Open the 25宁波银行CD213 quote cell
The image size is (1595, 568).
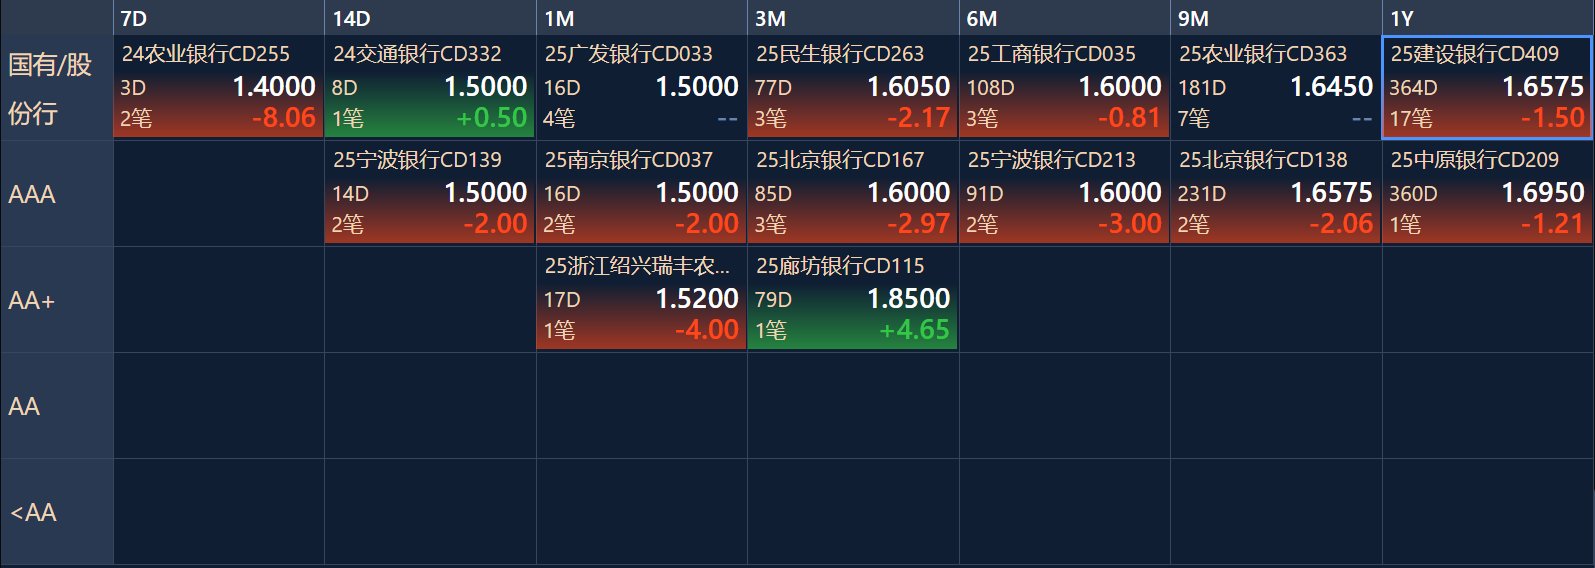coord(1064,193)
